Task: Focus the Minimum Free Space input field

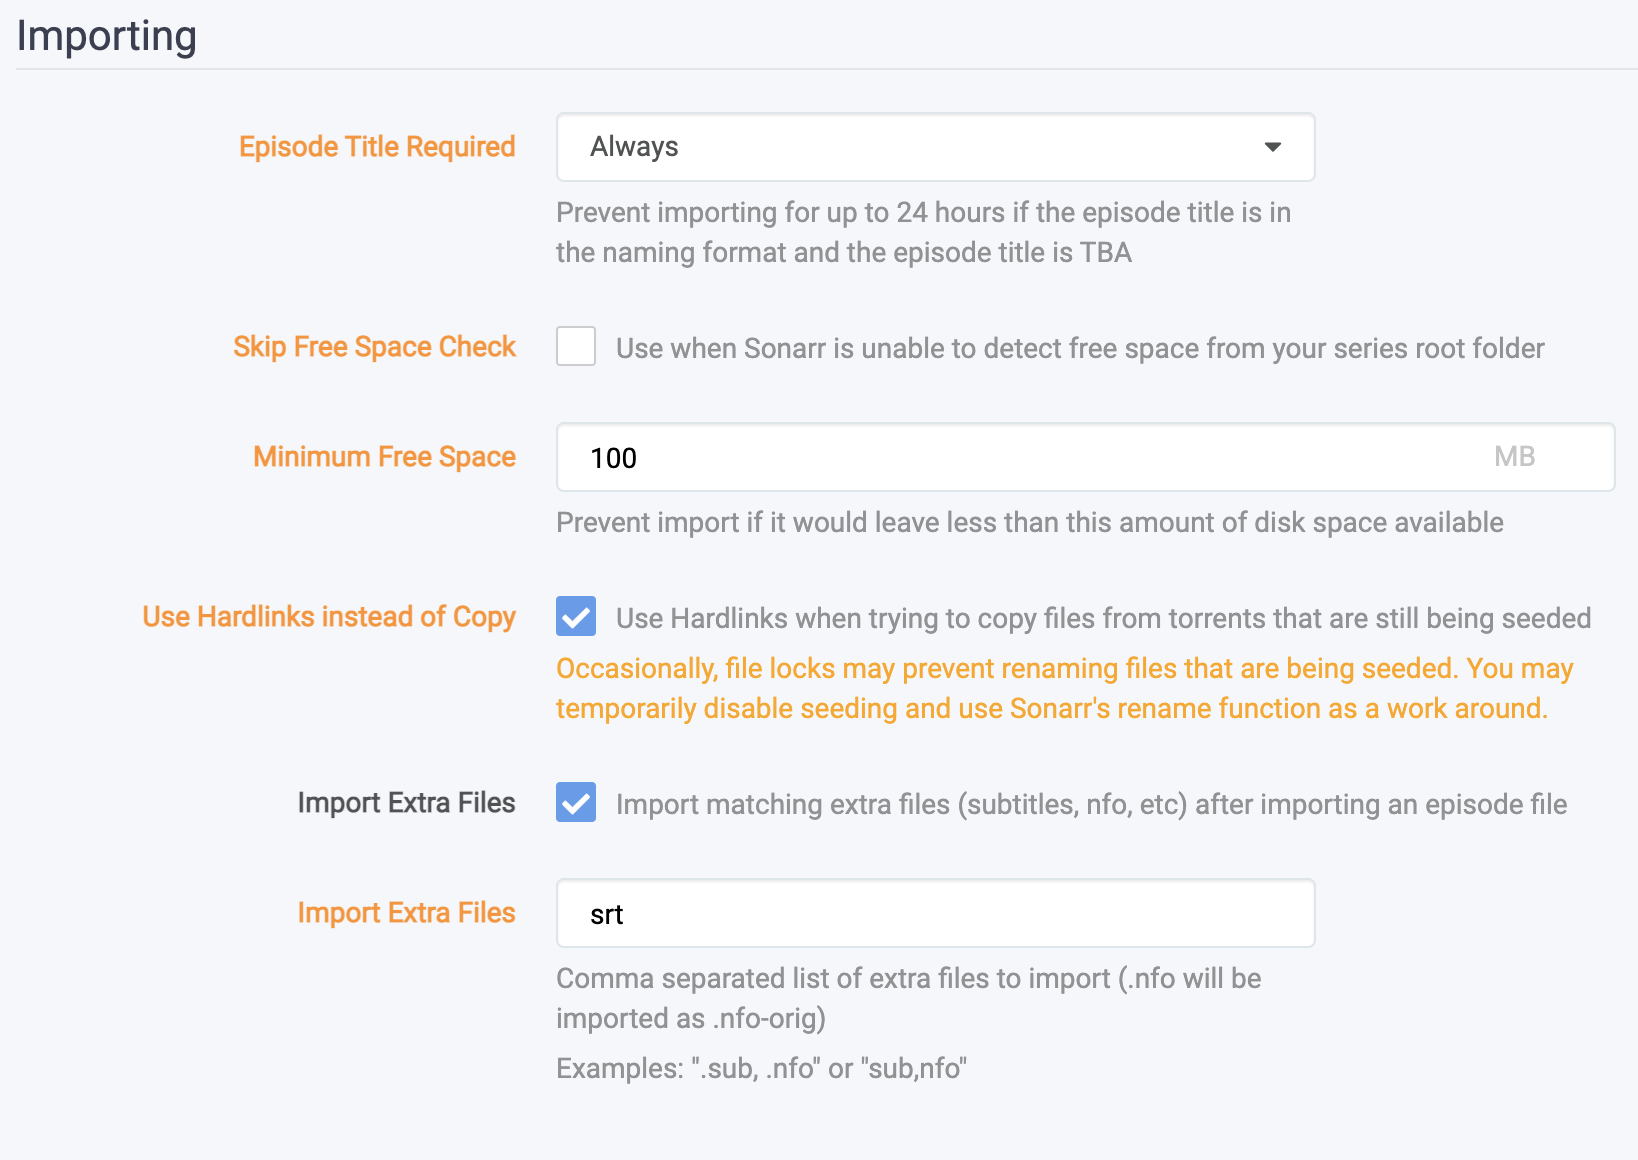Action: 1020,457
